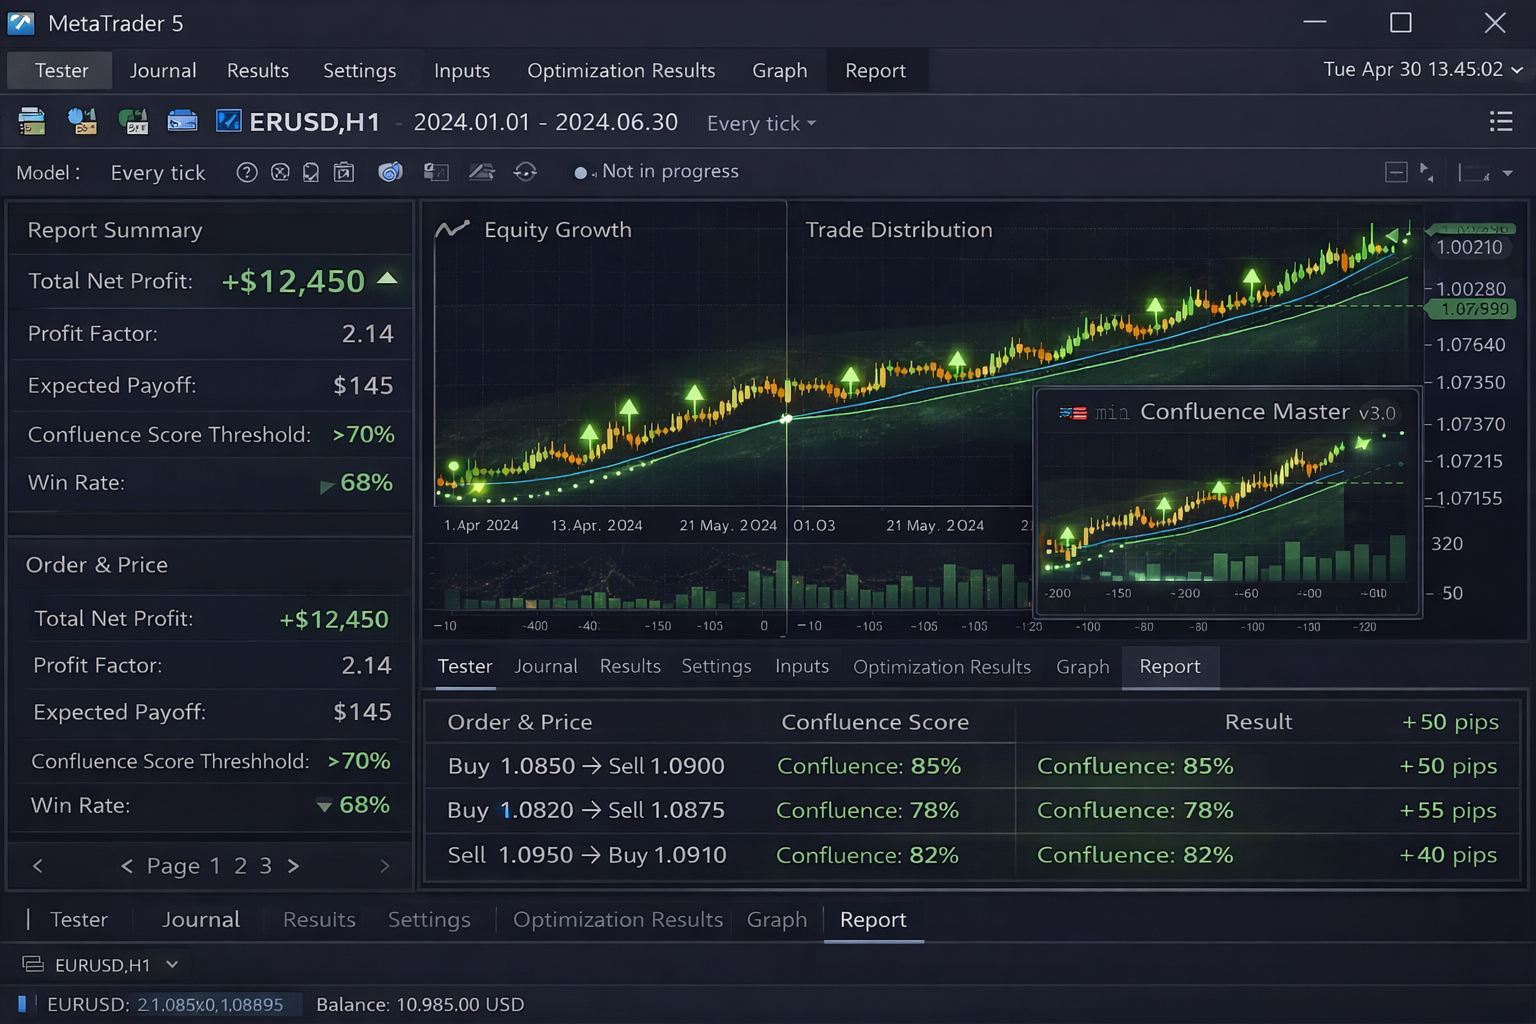Click the Trade Distribution heading

coord(899,230)
